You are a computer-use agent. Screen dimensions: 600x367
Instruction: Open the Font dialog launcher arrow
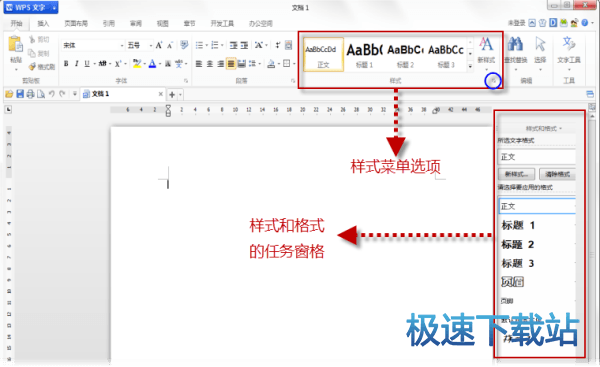pos(186,81)
